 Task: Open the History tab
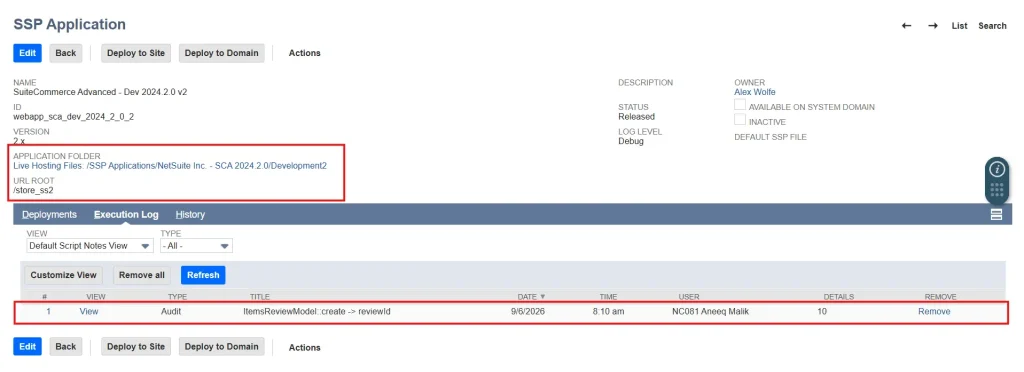click(190, 215)
